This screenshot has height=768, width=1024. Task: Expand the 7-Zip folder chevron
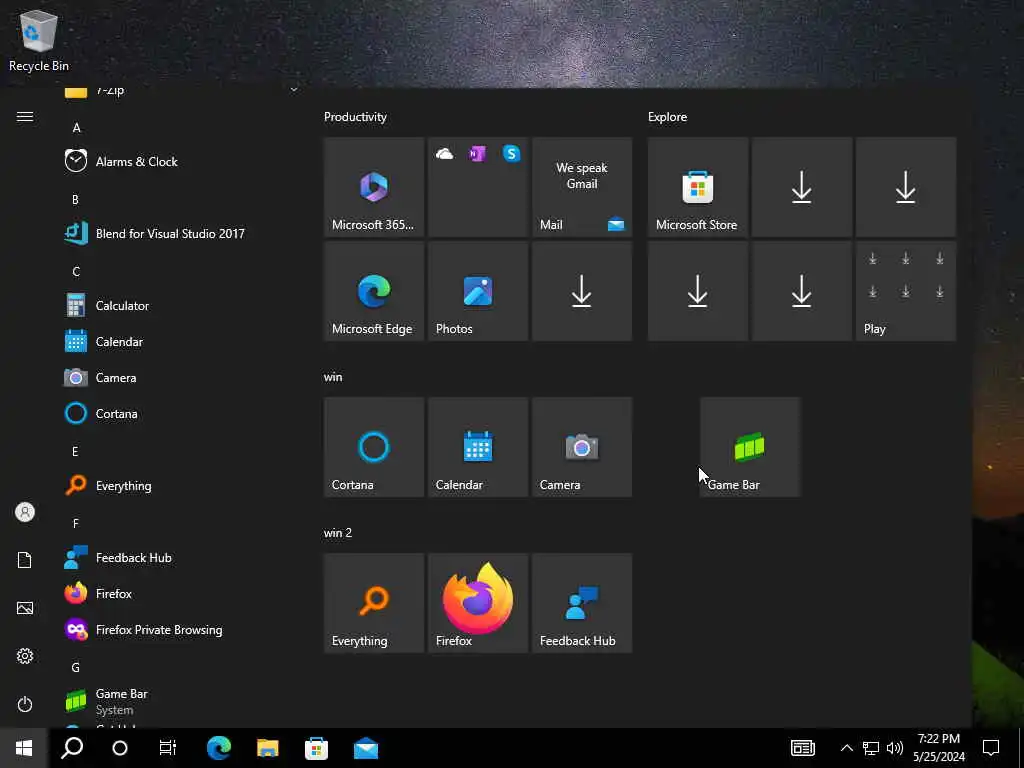[x=294, y=90]
